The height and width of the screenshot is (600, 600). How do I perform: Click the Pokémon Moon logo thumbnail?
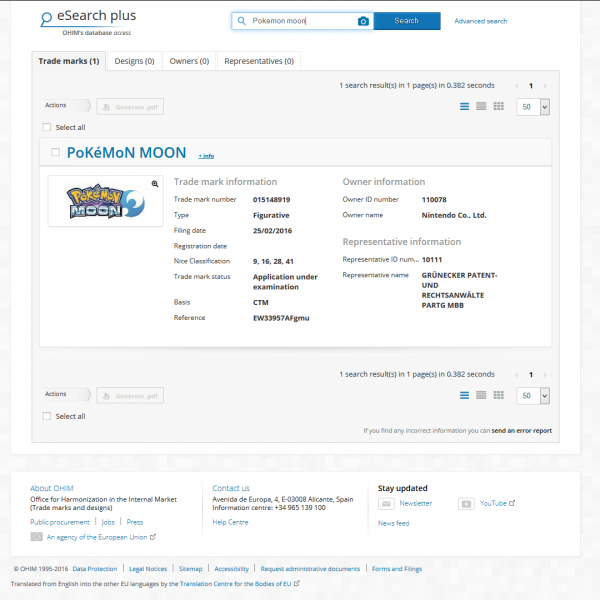pos(100,201)
